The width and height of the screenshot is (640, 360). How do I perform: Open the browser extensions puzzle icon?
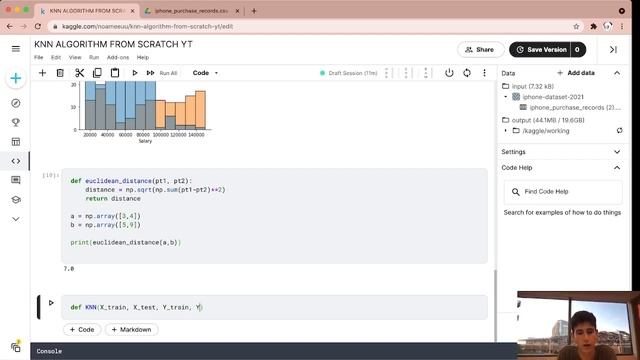(x=593, y=26)
